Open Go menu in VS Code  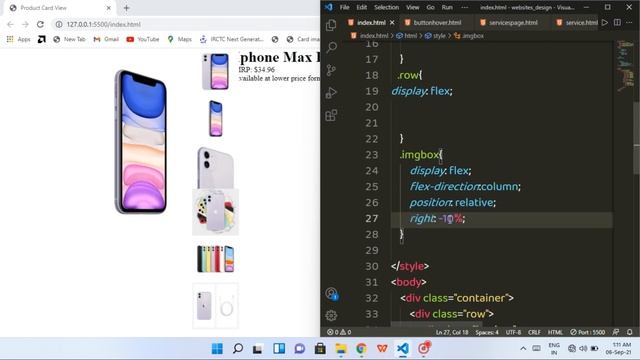point(431,7)
